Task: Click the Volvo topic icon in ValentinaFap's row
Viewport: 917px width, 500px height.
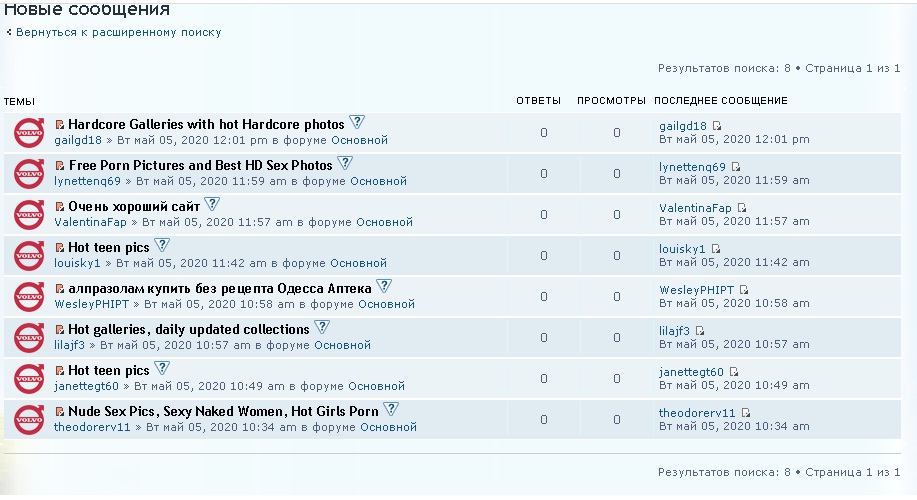Action: point(28,214)
